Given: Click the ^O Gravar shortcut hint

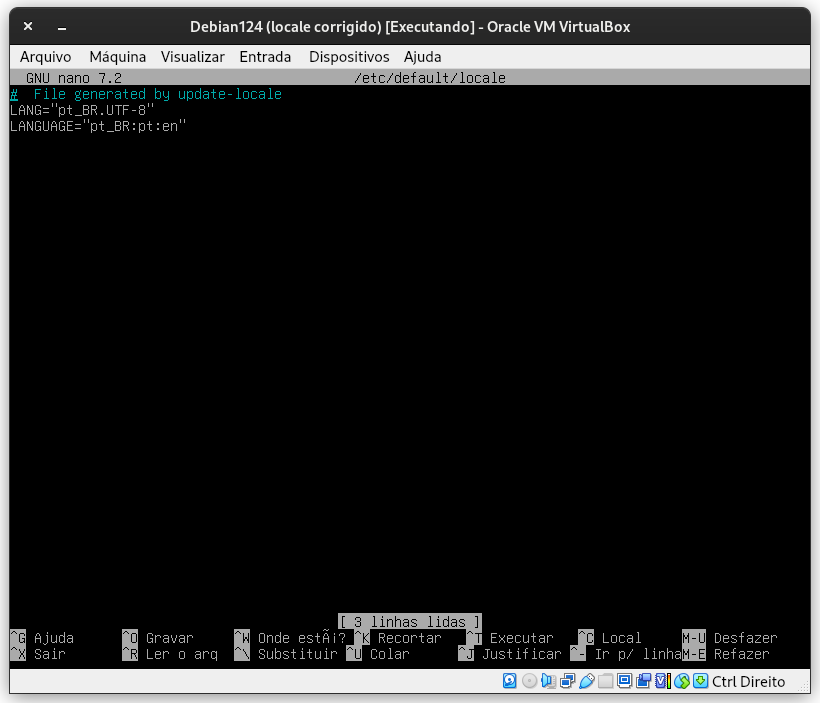Looking at the screenshot, I should pos(158,638).
